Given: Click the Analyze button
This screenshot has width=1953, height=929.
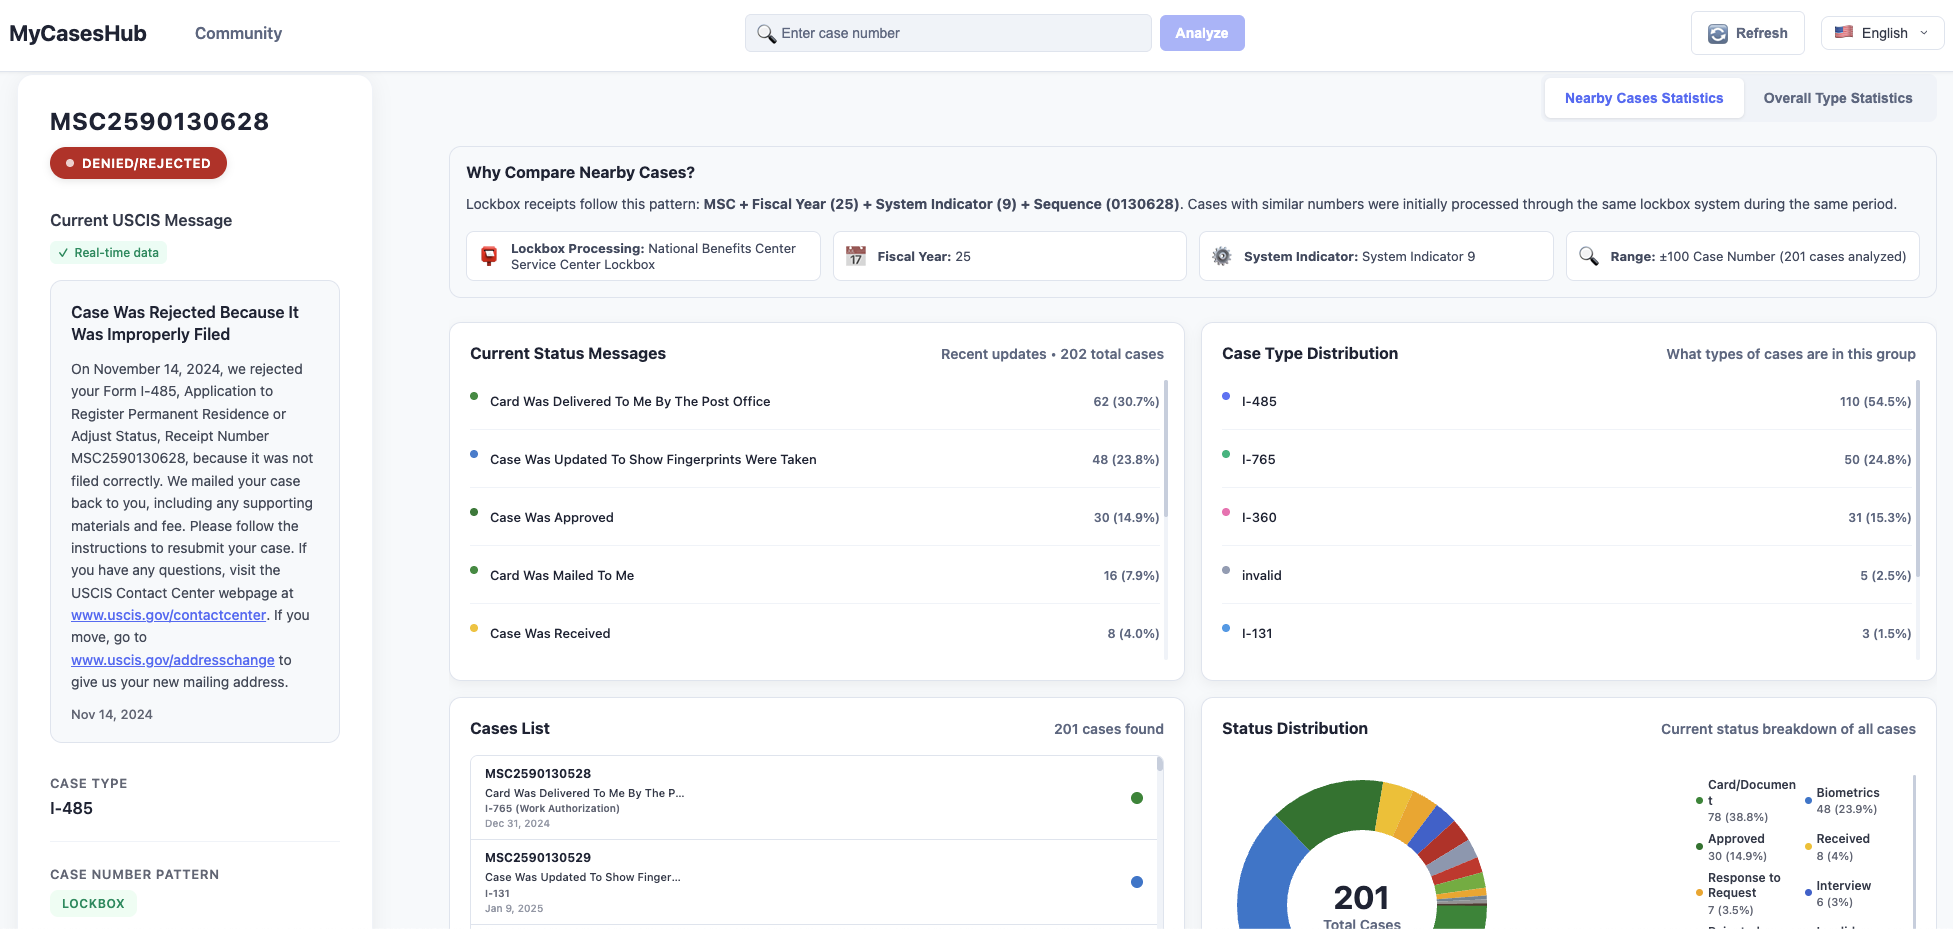Looking at the screenshot, I should click(x=1202, y=33).
